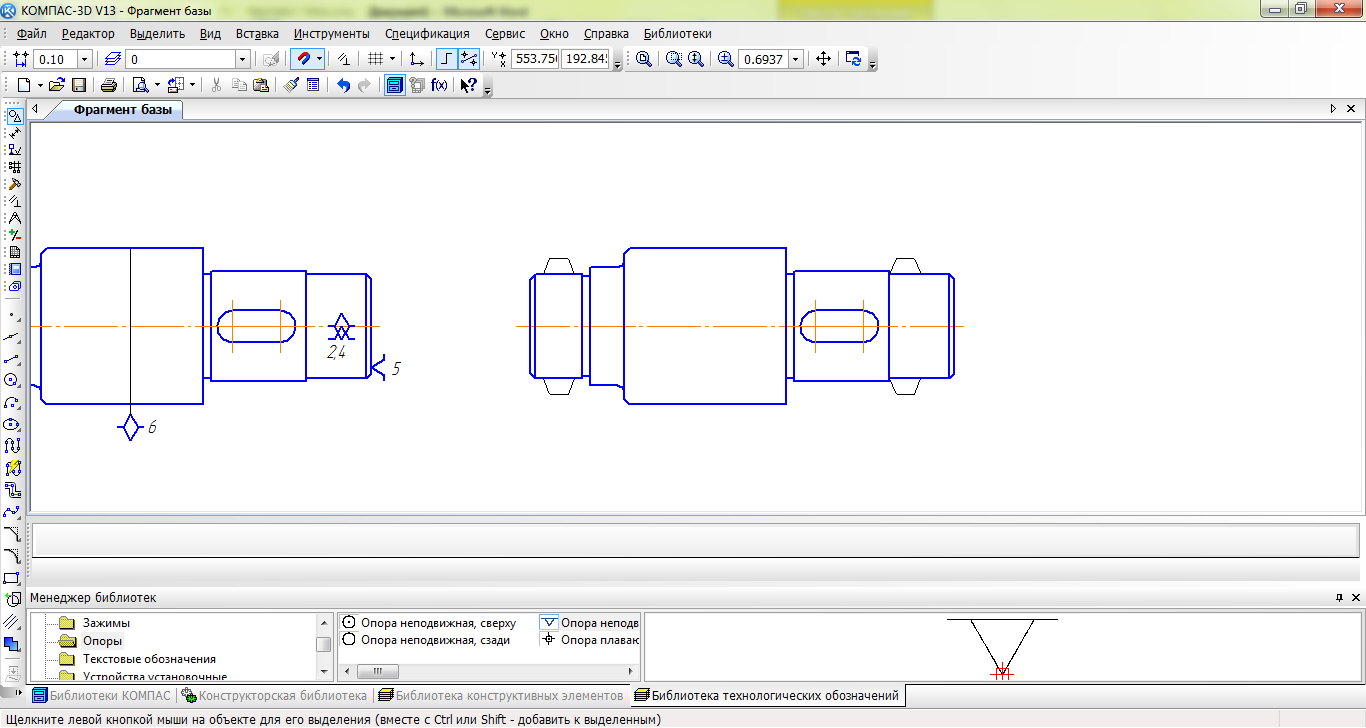This screenshot has height=728, width=1366.
Task: Activate the pan view crossed-arrows icon
Action: pyautogui.click(x=823, y=59)
